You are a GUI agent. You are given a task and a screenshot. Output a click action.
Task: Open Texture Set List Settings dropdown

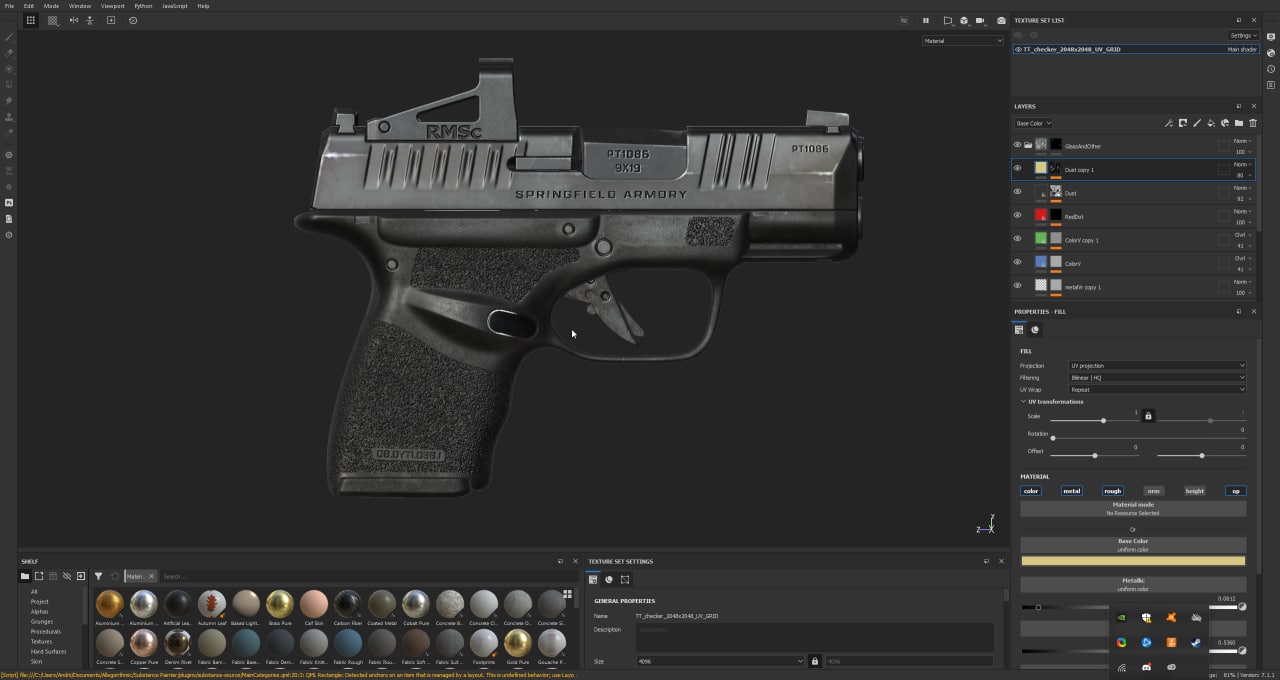click(1243, 35)
